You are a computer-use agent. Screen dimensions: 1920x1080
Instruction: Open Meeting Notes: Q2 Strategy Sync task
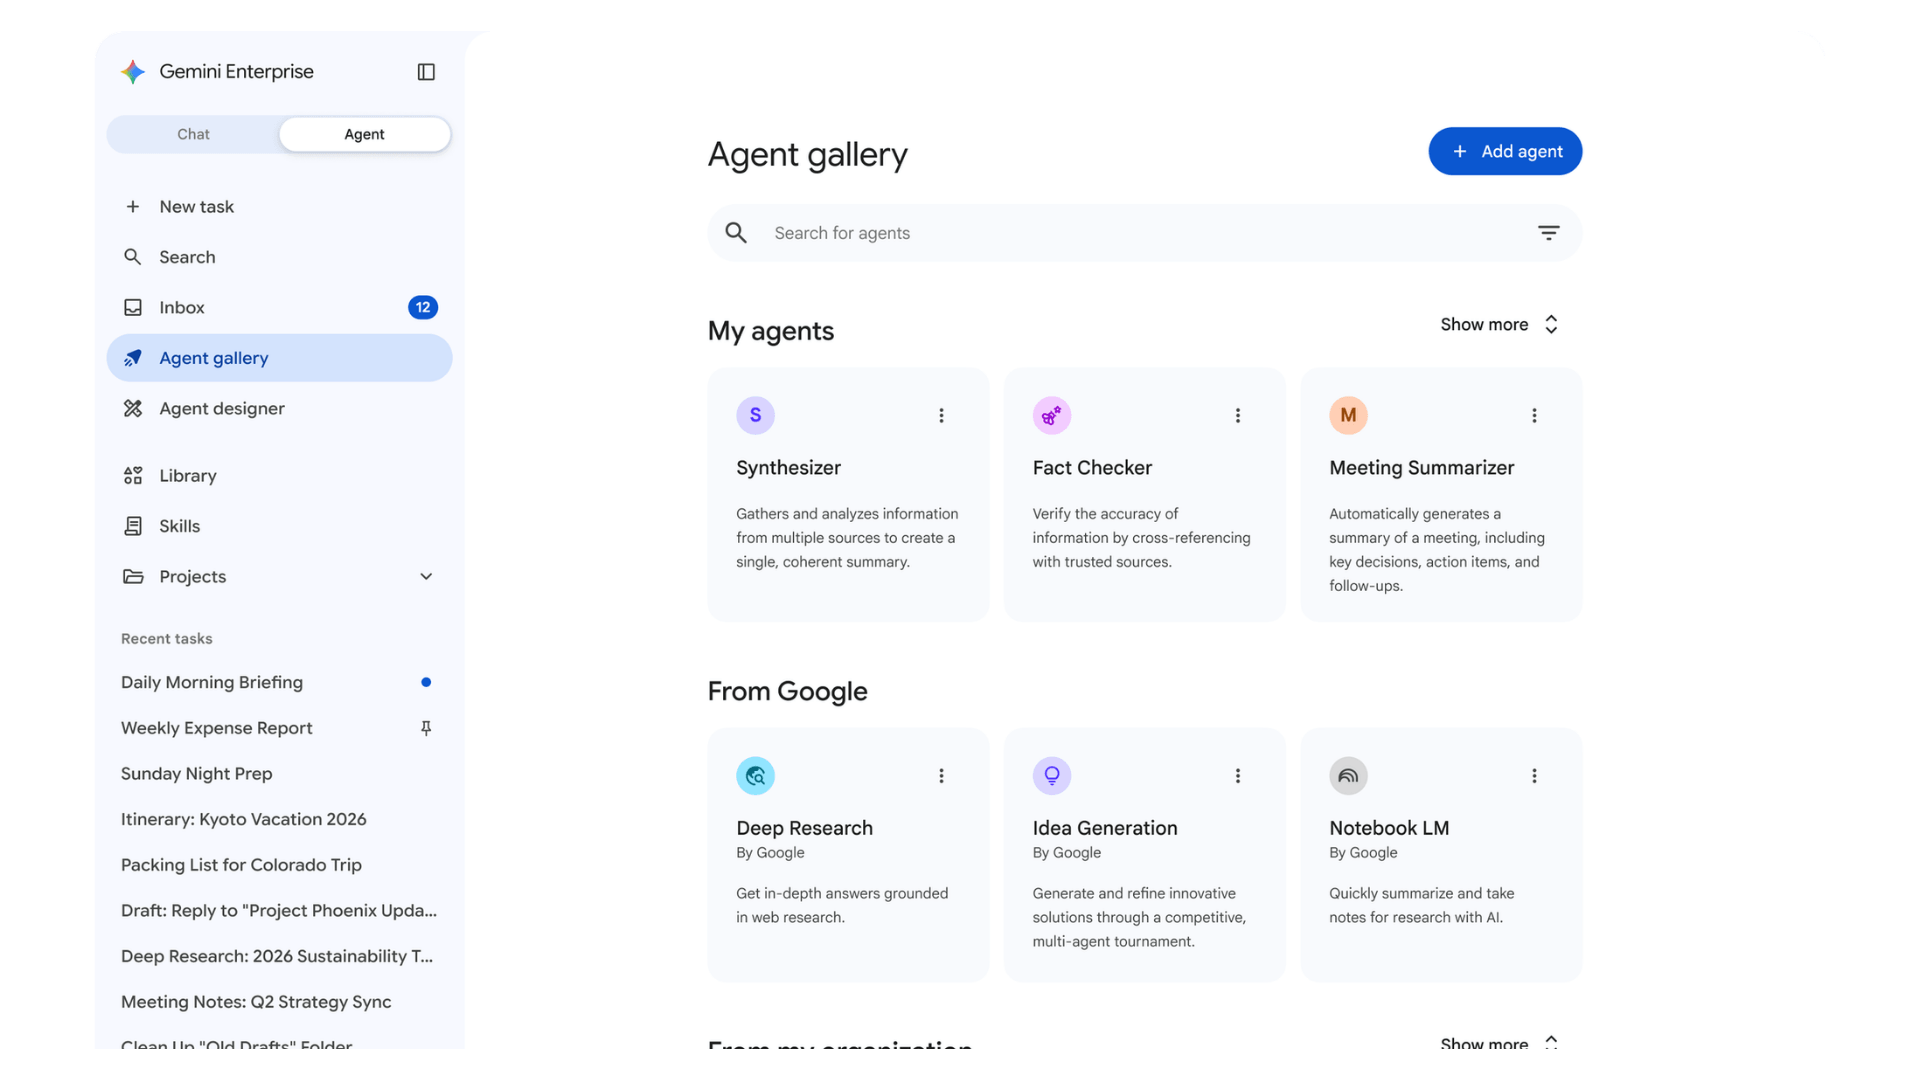coord(256,1002)
